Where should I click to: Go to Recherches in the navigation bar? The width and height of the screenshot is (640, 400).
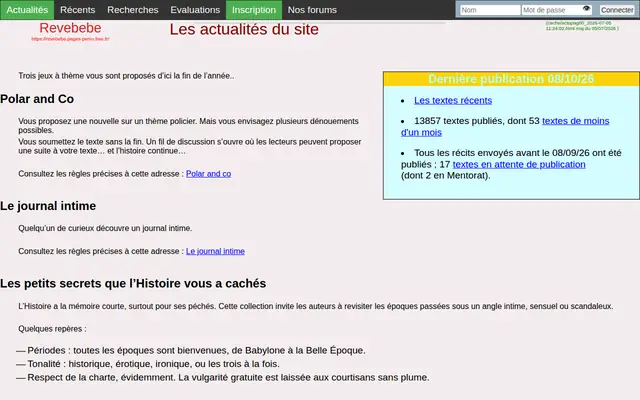coord(133,10)
